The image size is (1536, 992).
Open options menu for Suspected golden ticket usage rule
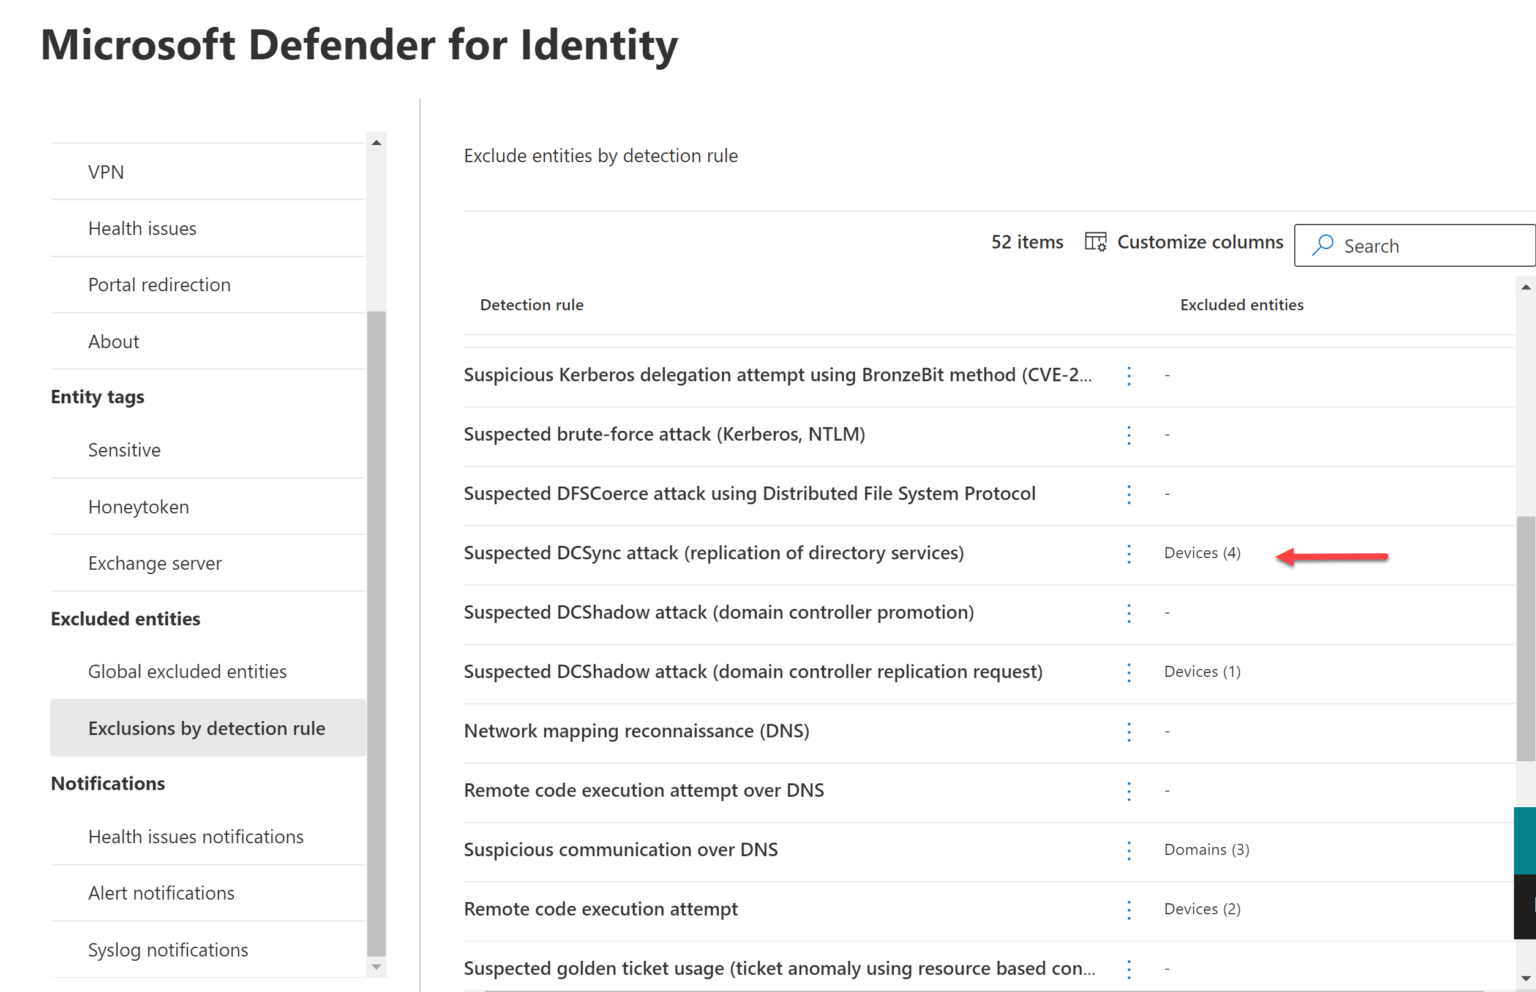[1129, 968]
